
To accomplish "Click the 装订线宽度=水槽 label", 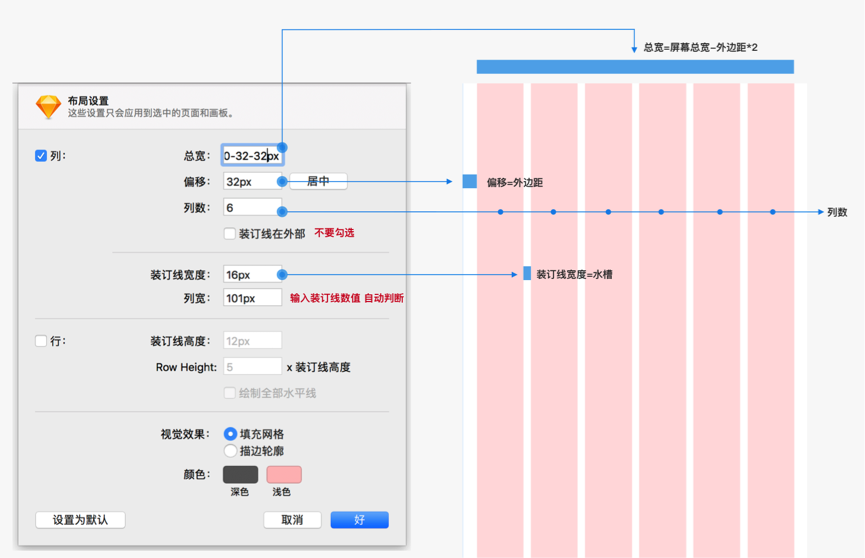I will click(x=574, y=274).
